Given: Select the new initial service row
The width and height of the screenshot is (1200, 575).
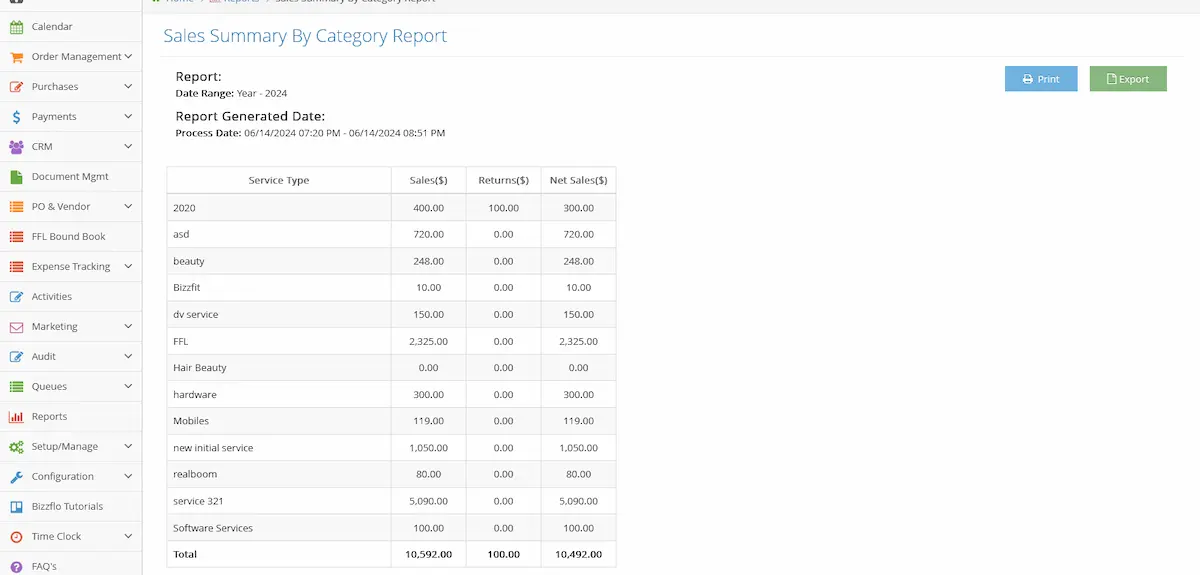Looking at the screenshot, I should [x=391, y=448].
